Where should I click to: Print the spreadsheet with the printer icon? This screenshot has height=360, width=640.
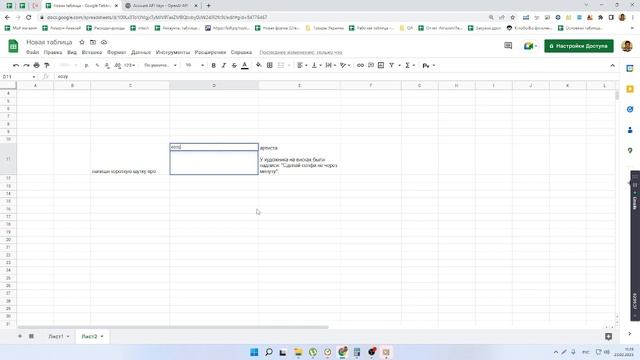coord(36,65)
